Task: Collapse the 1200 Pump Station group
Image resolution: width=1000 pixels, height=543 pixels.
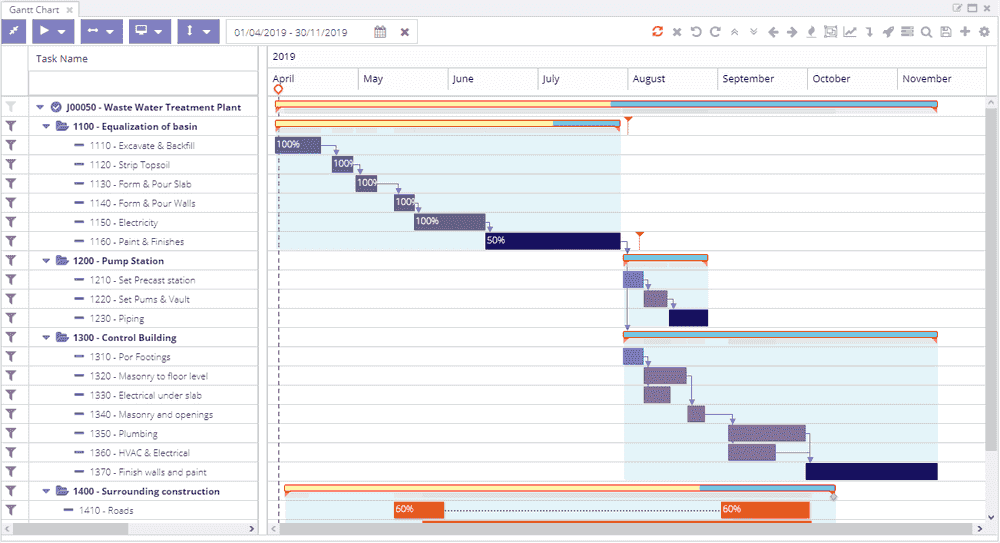Action: click(46, 260)
